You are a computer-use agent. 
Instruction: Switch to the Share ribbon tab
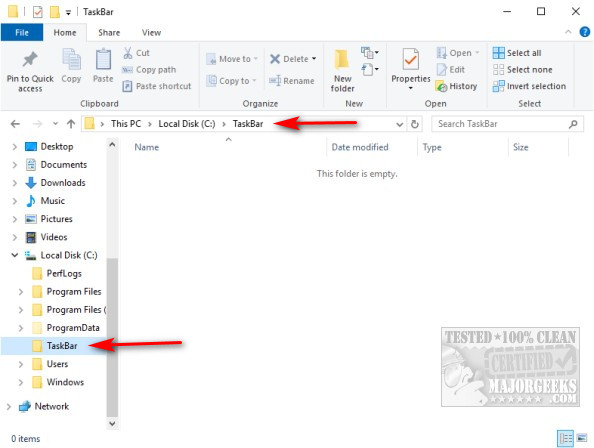109,33
